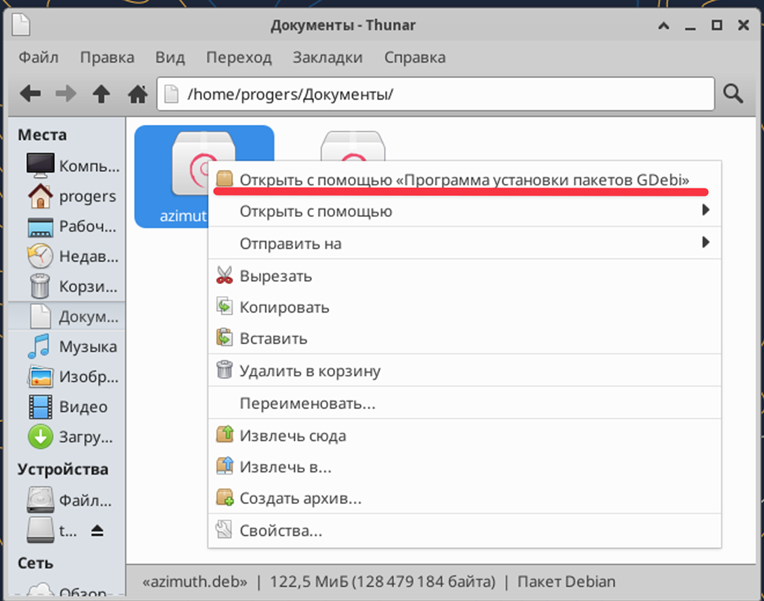Open Видео in the sidebar
764x601 pixels.
coord(67,407)
